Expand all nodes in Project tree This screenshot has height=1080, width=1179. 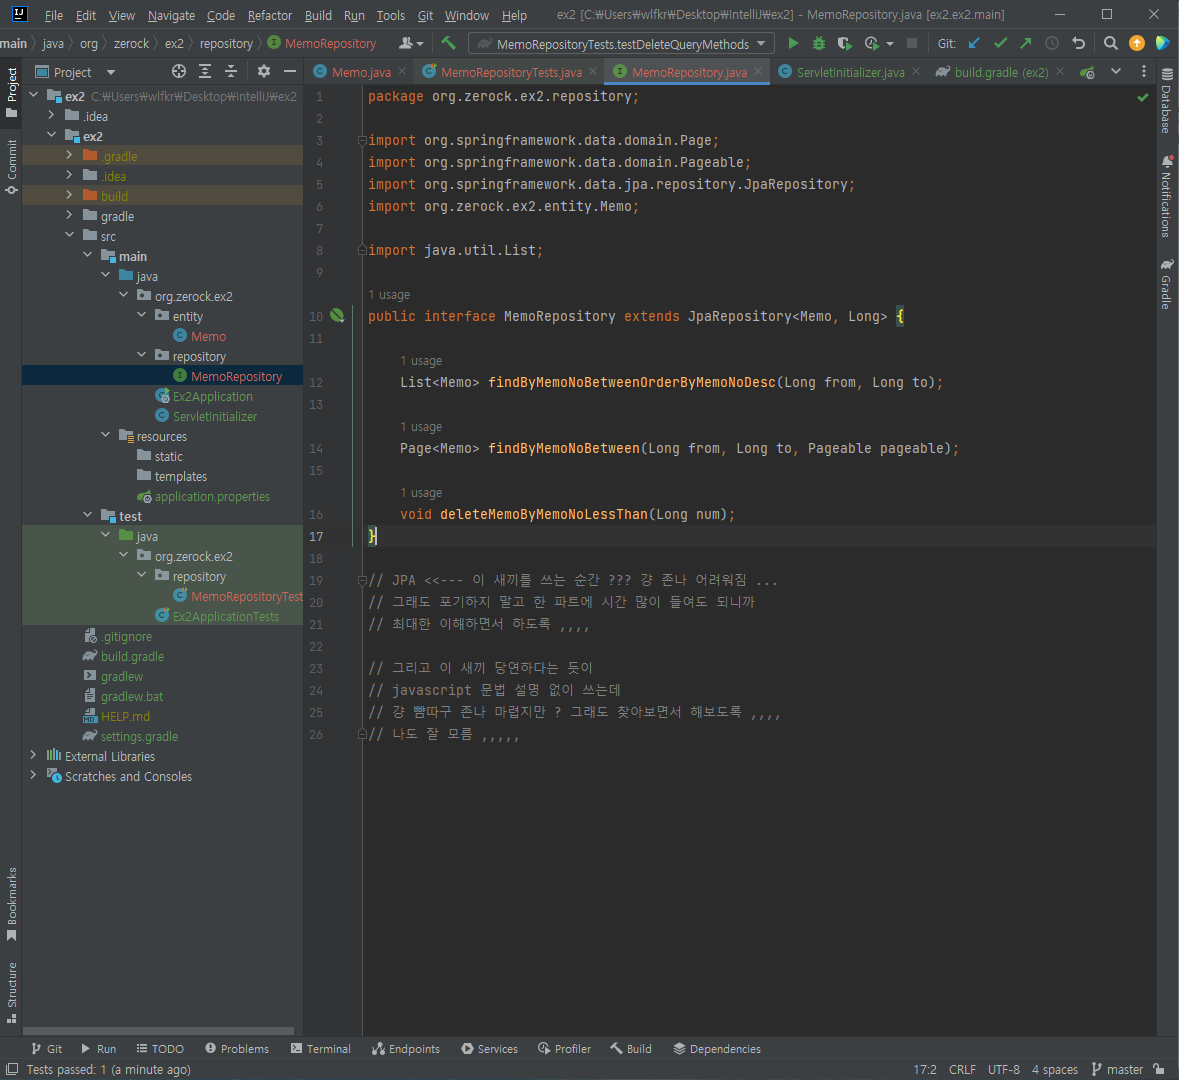[205, 71]
